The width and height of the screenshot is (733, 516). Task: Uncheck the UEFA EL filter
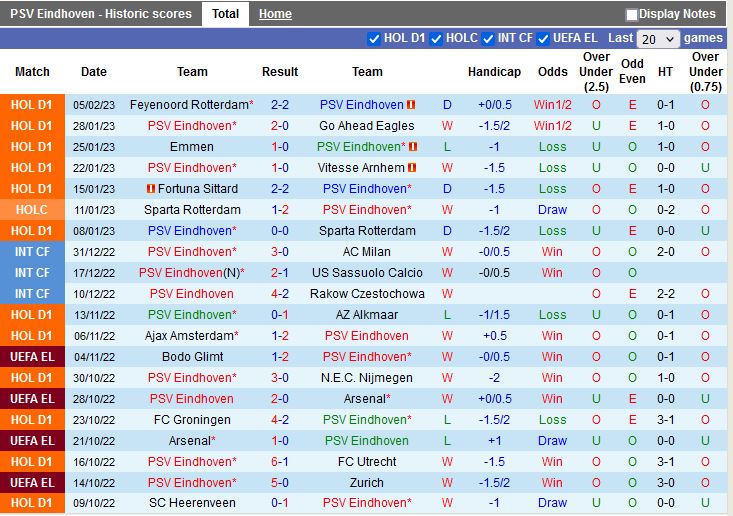[543, 39]
